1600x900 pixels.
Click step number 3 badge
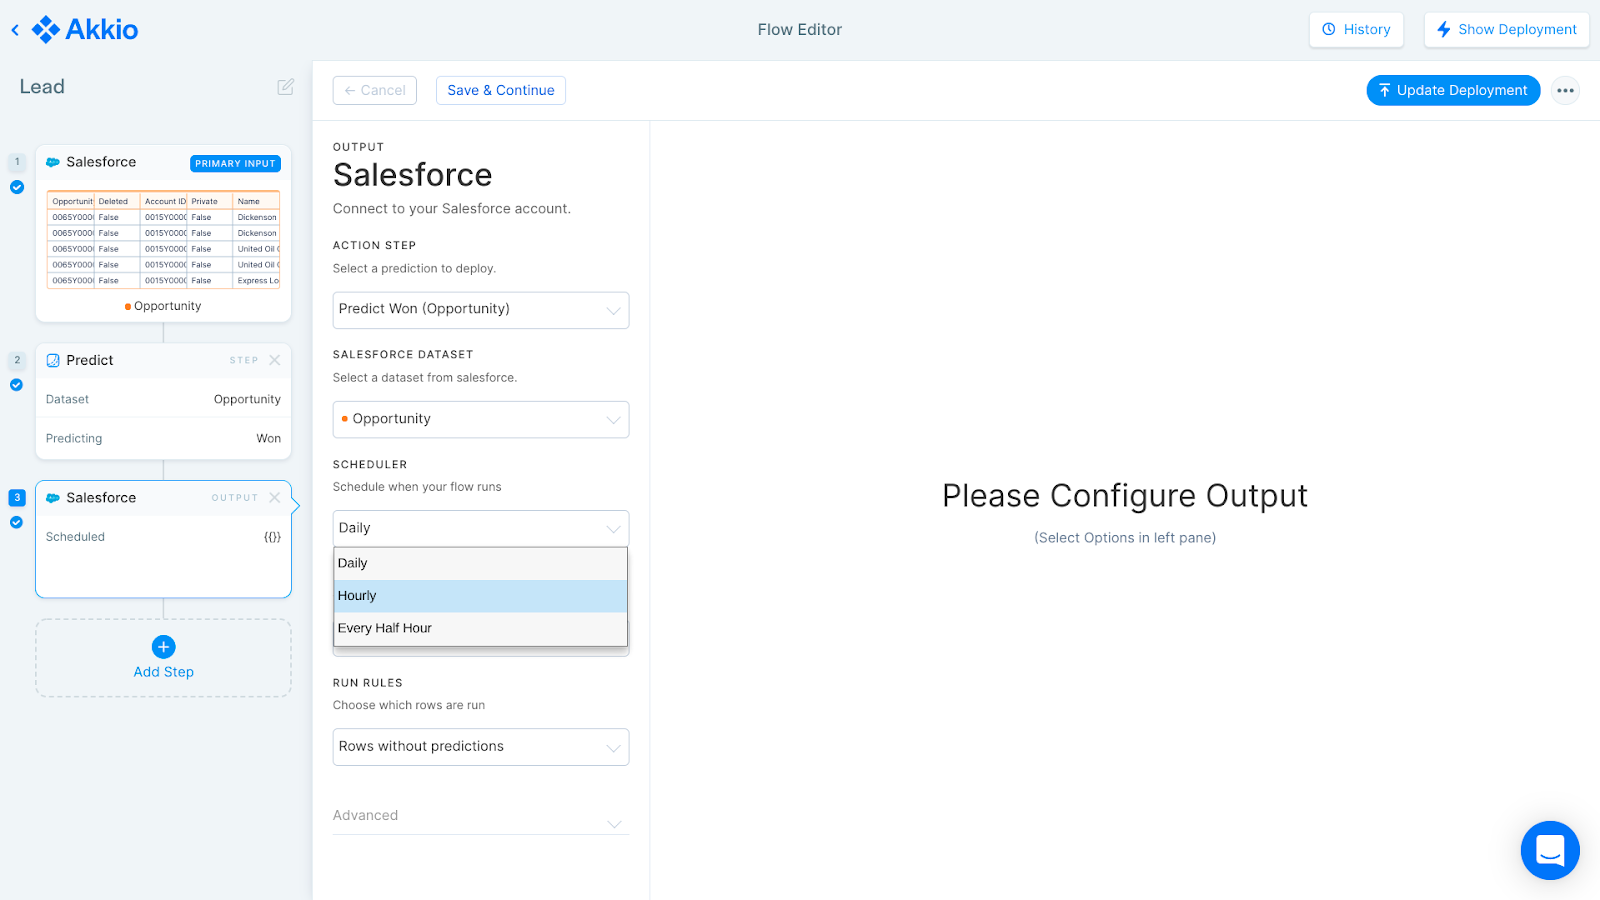17,498
